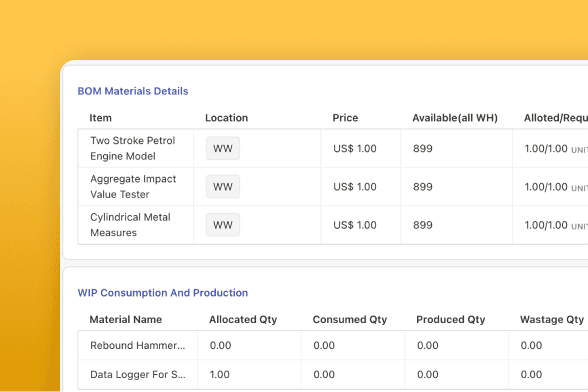Click the Allocated Qty column header
The height and width of the screenshot is (392, 588).
coord(243,320)
